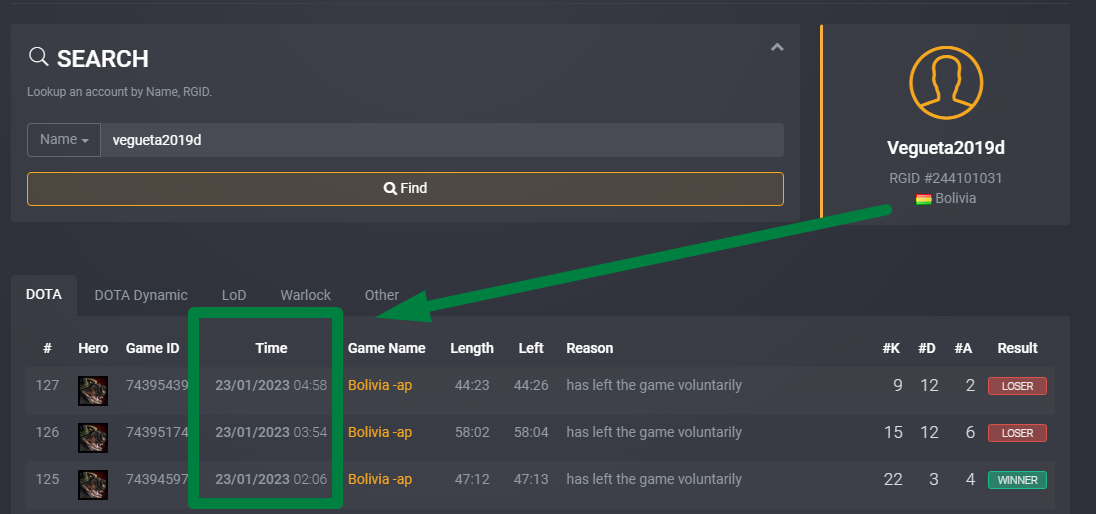Click hero icon for game 125
This screenshot has width=1096, height=514.
click(93, 485)
